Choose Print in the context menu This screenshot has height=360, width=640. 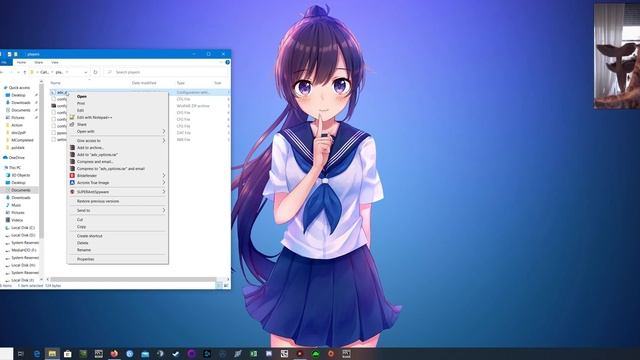(118, 104)
